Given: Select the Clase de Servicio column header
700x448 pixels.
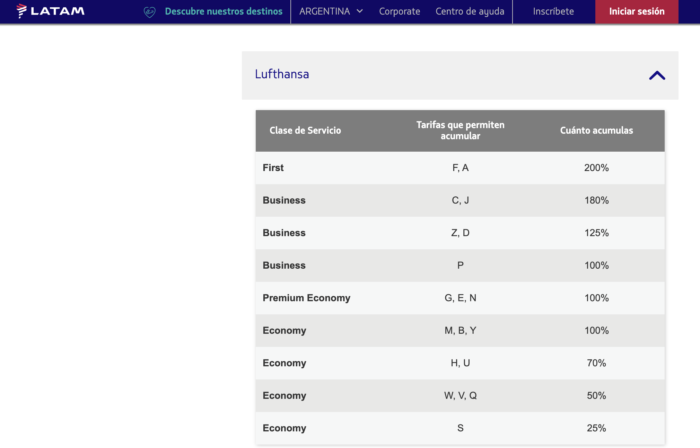Looking at the screenshot, I should click(x=305, y=130).
